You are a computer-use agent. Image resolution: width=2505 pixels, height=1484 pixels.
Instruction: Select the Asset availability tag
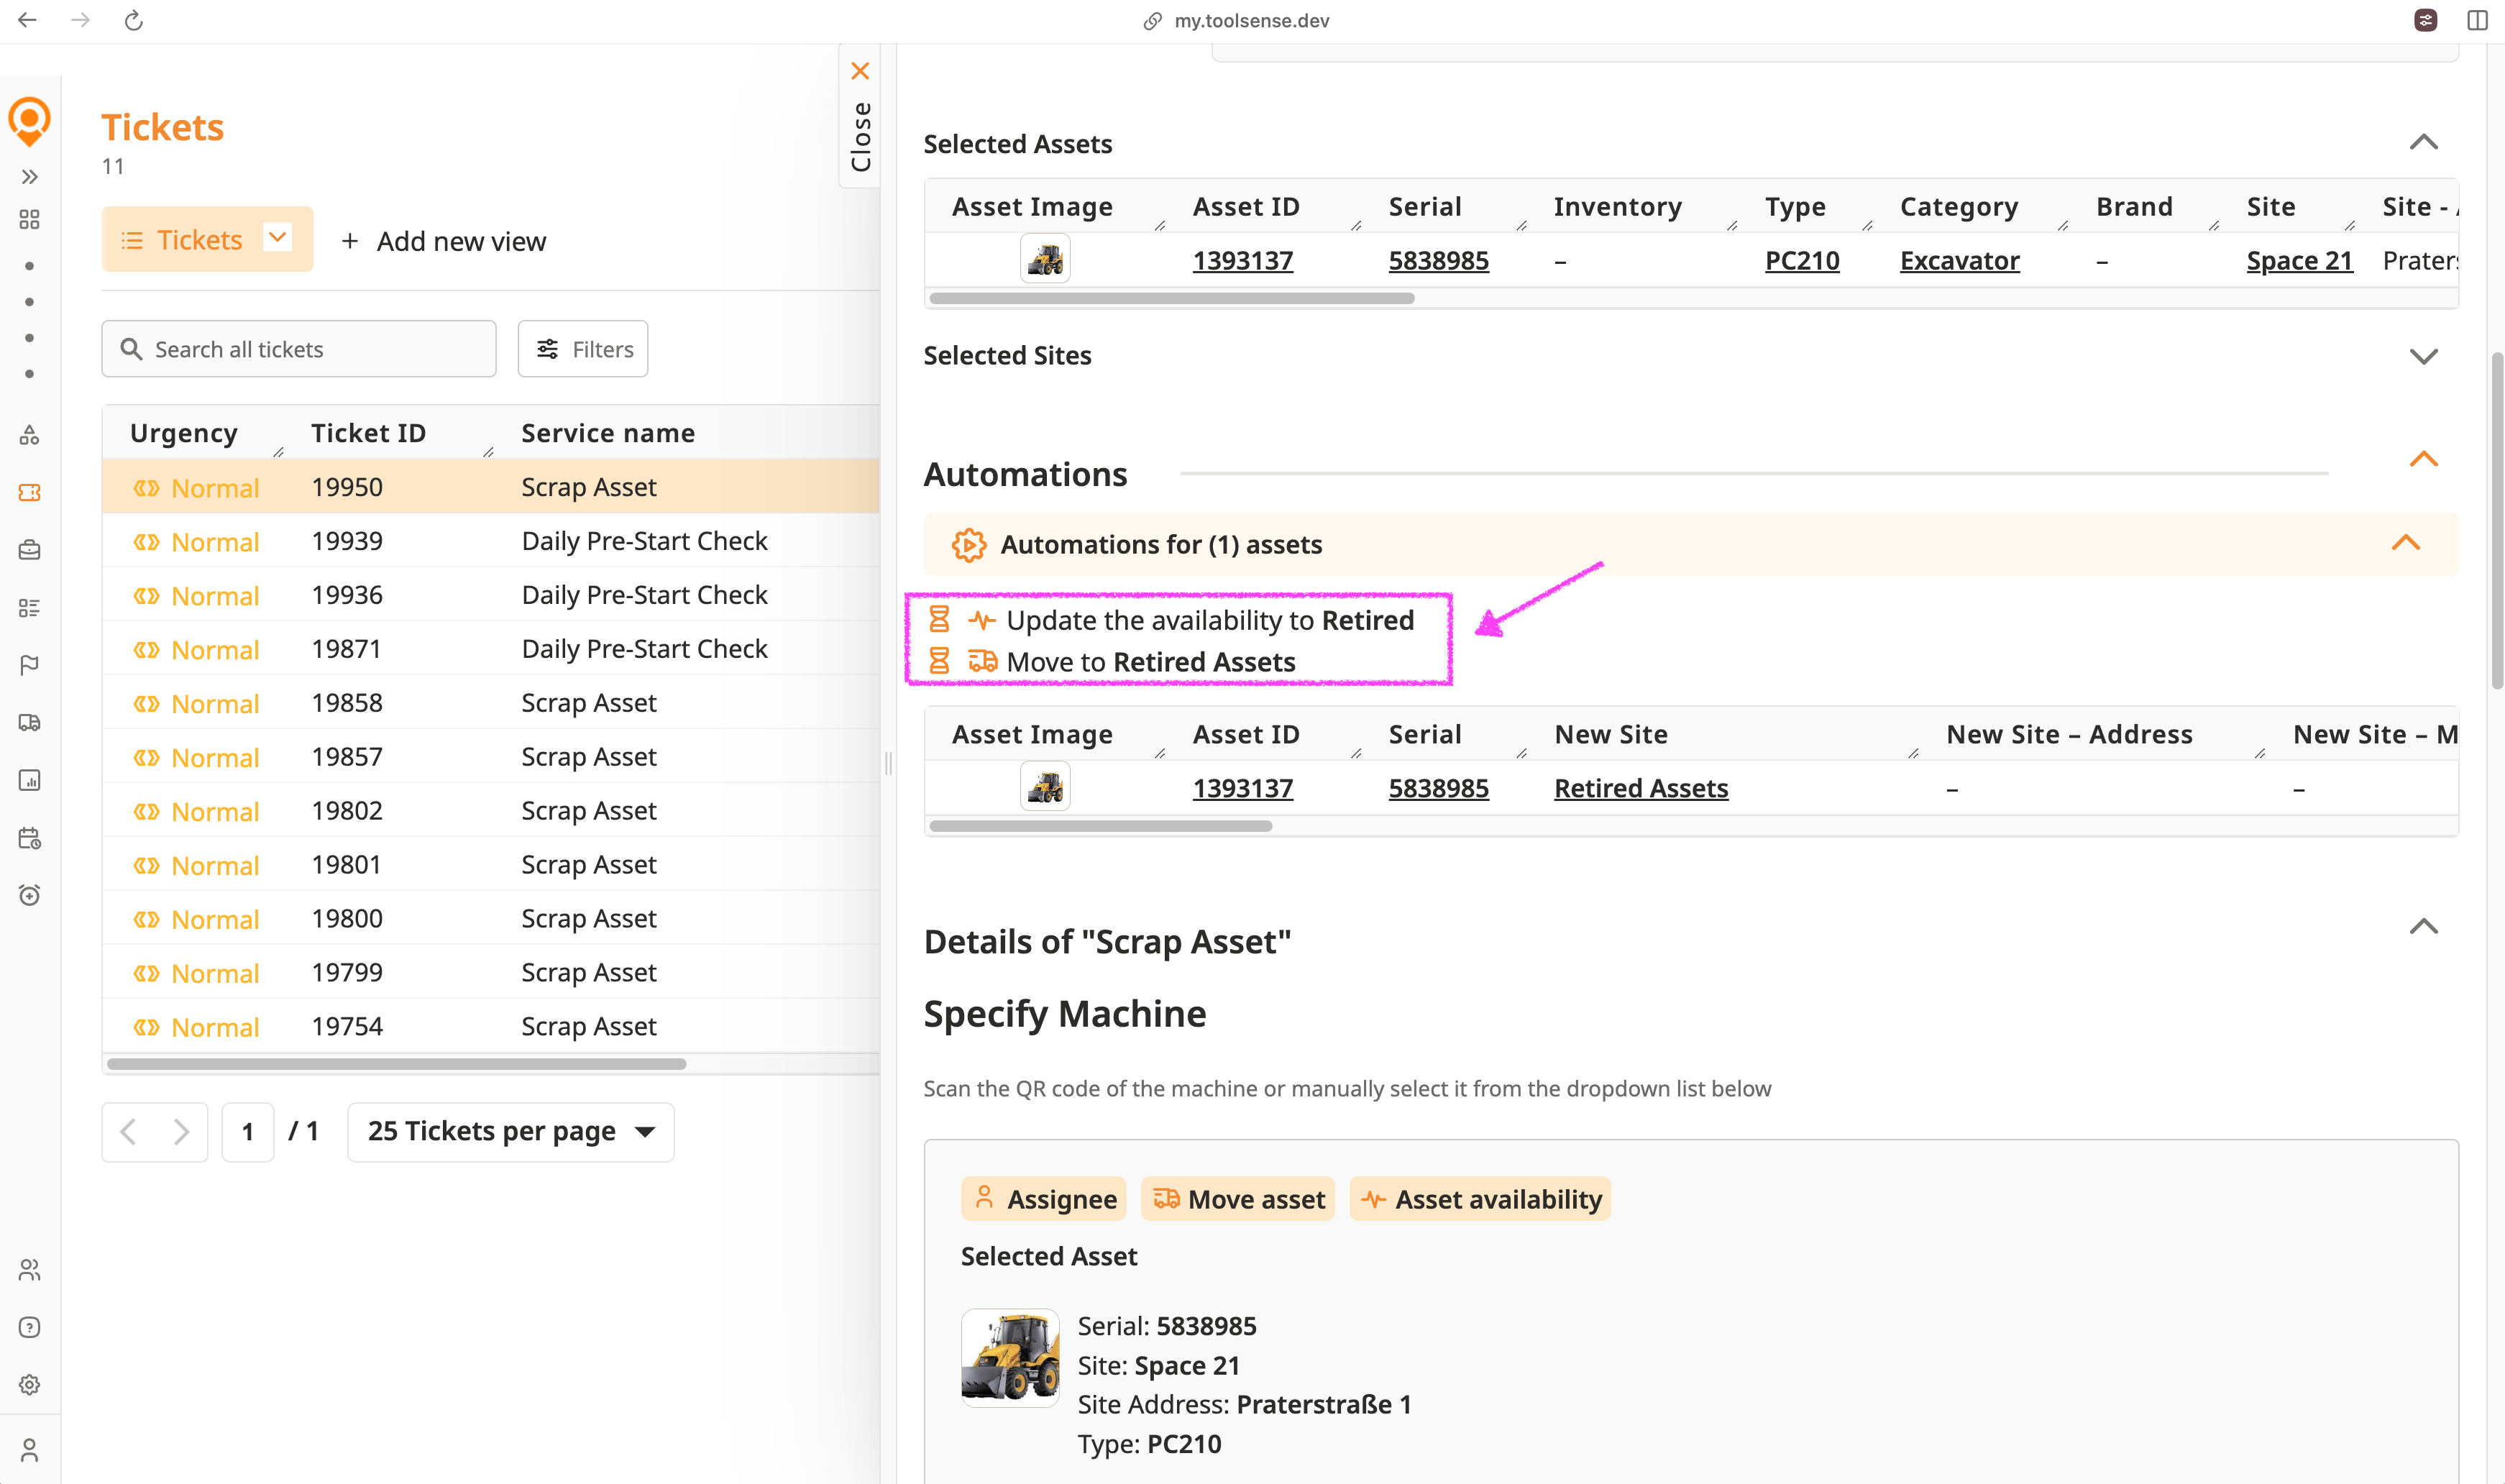click(1480, 1199)
